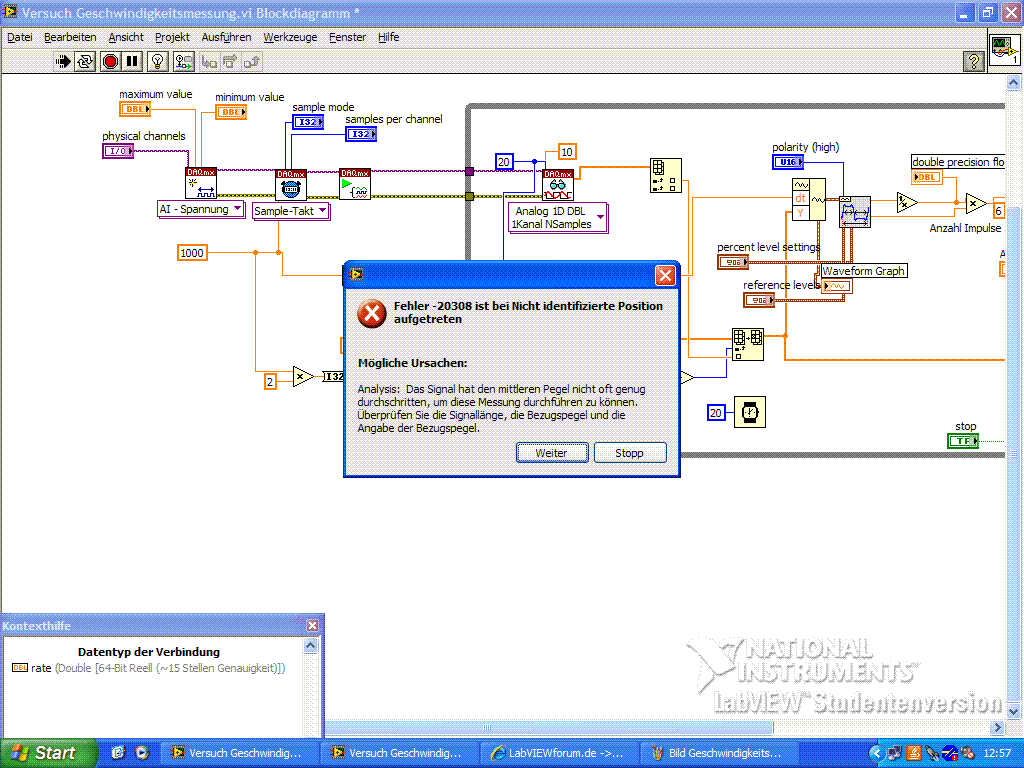Click Stopp in the error dialog

click(630, 453)
